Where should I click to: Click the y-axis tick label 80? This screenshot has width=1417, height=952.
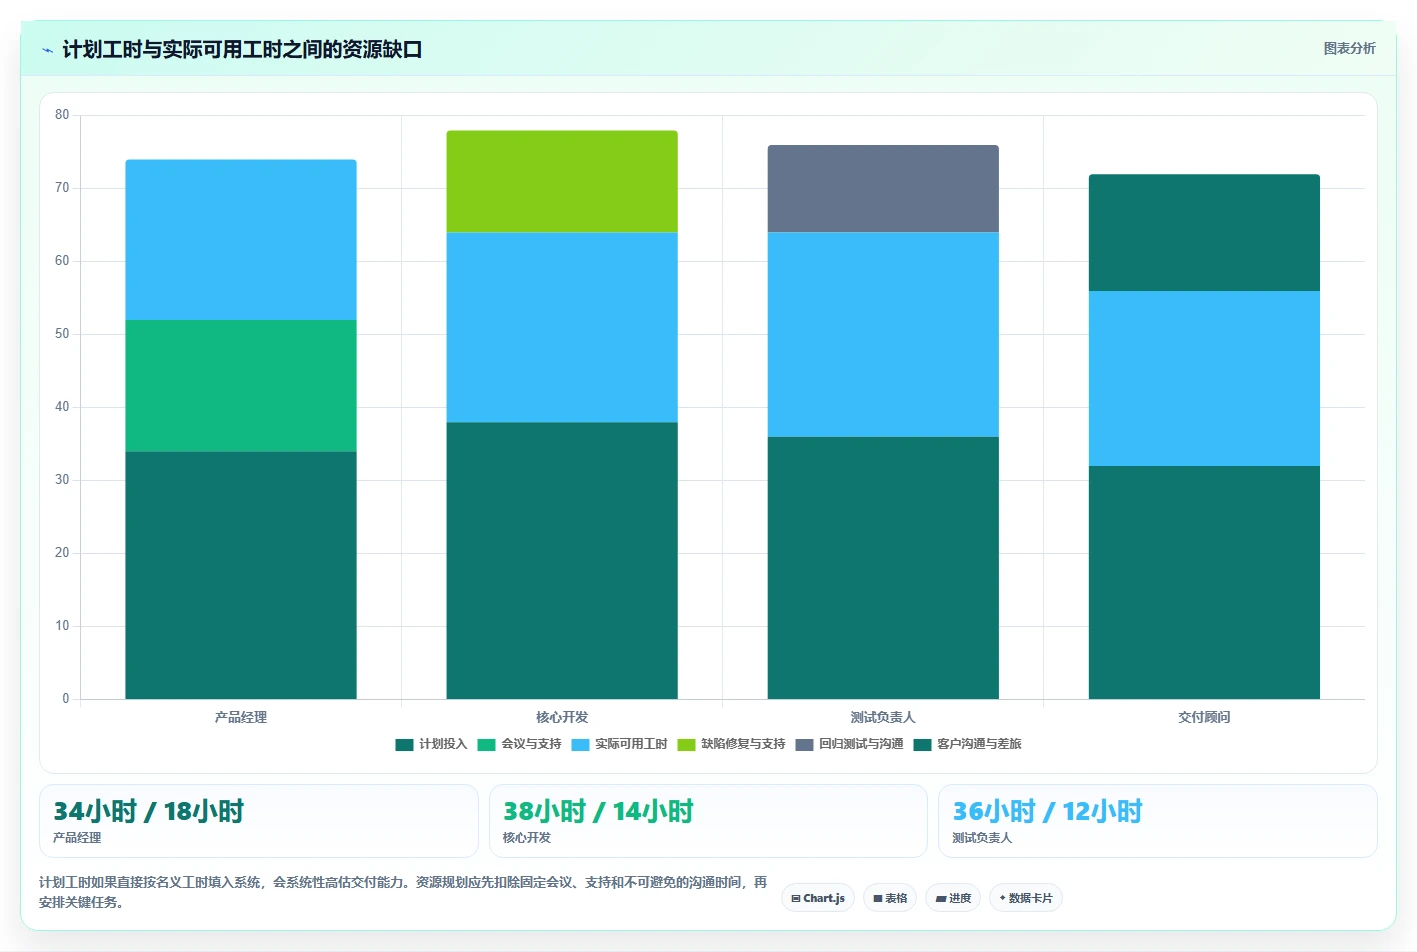click(62, 115)
